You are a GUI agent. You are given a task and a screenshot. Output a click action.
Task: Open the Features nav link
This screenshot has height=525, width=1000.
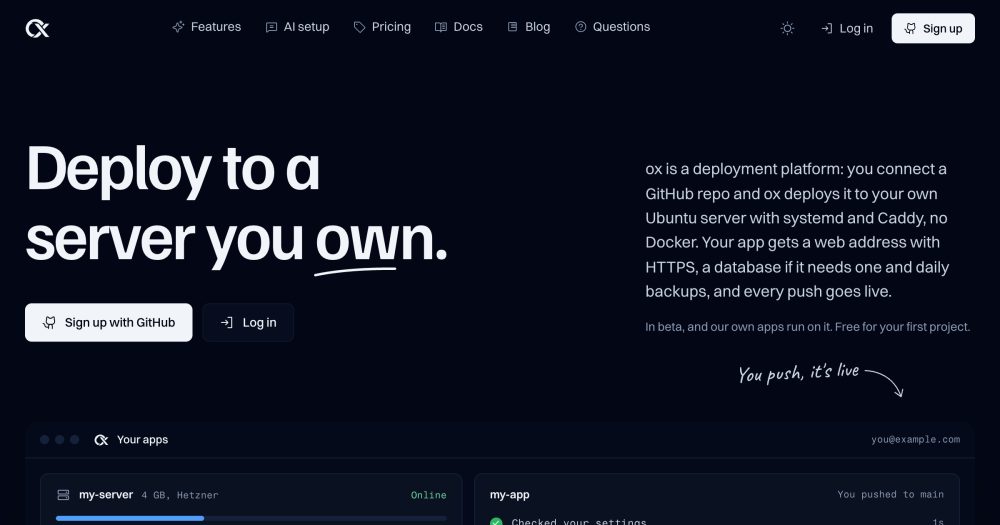[x=207, y=27]
